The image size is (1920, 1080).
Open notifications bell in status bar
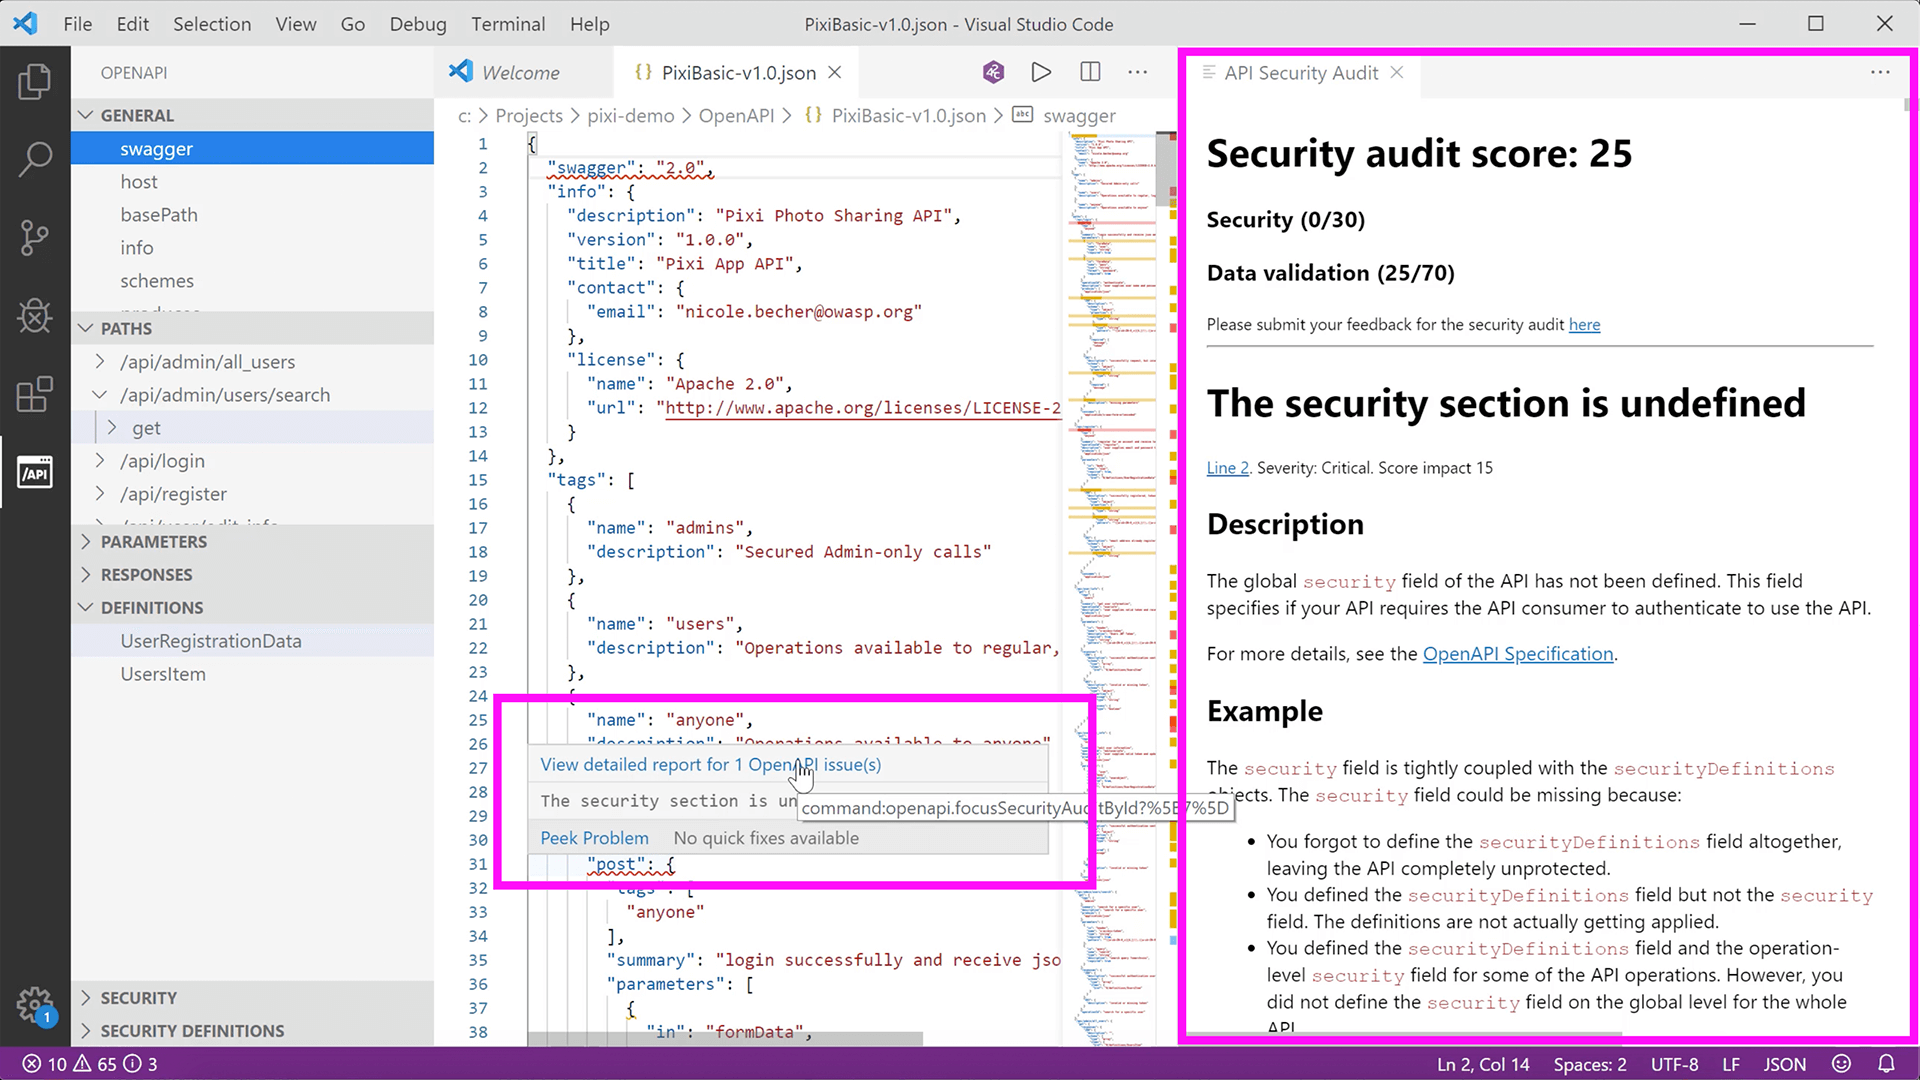coord(1886,1064)
